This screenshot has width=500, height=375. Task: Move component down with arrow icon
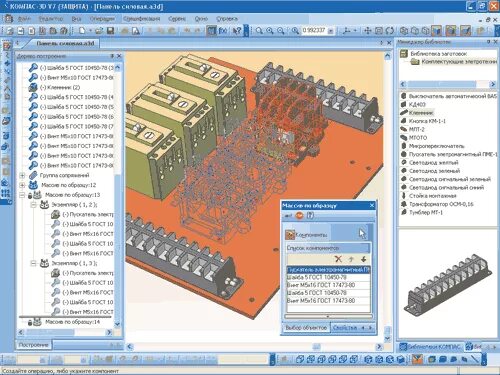364,259
